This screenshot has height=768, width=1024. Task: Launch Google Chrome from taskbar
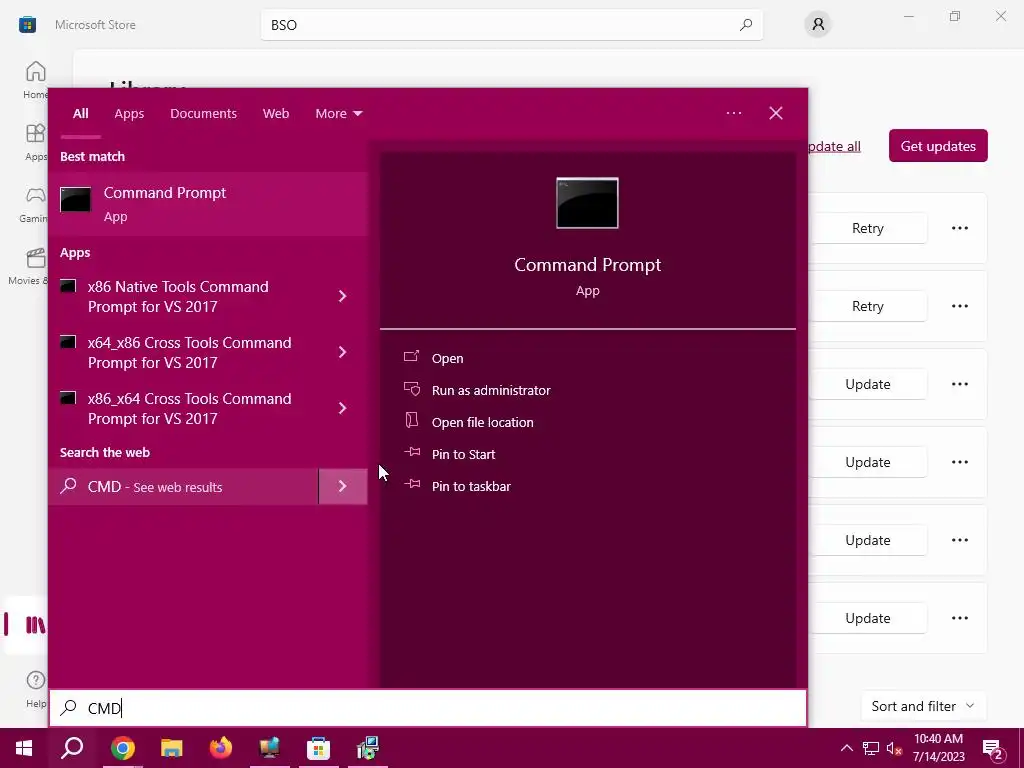pos(122,748)
